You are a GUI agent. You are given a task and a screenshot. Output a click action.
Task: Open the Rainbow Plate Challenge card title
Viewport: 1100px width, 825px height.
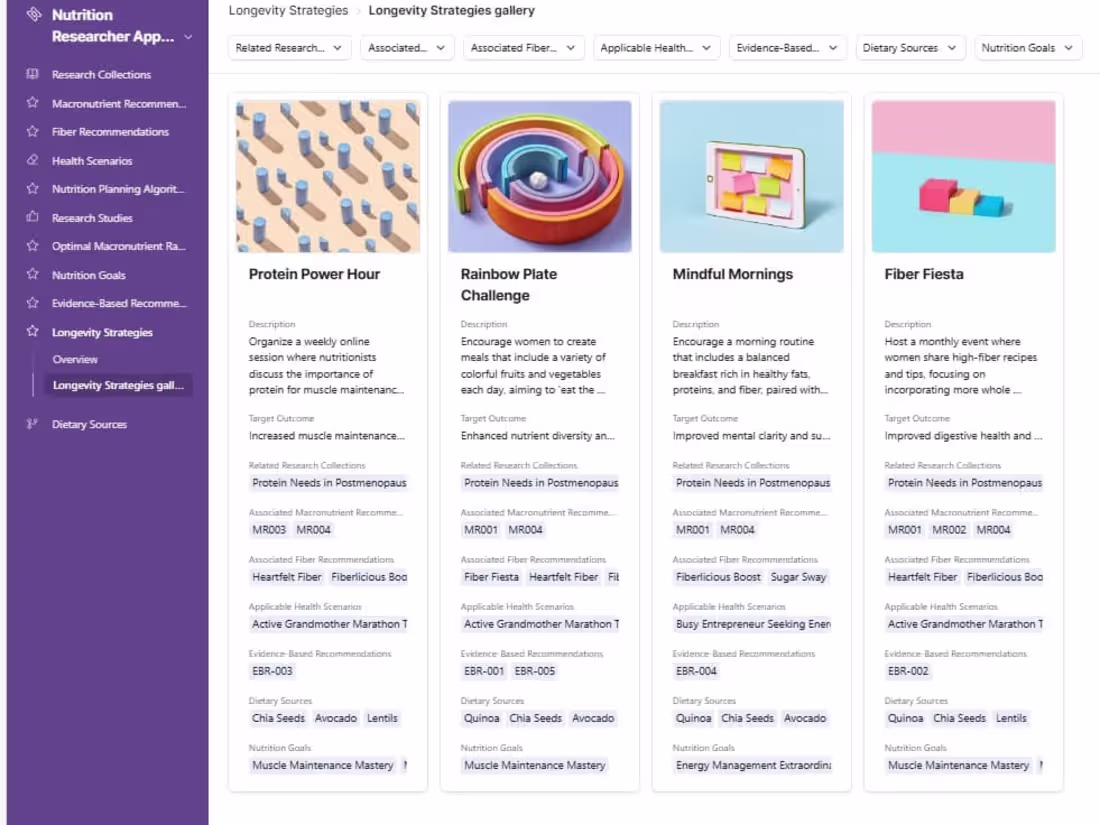point(509,285)
